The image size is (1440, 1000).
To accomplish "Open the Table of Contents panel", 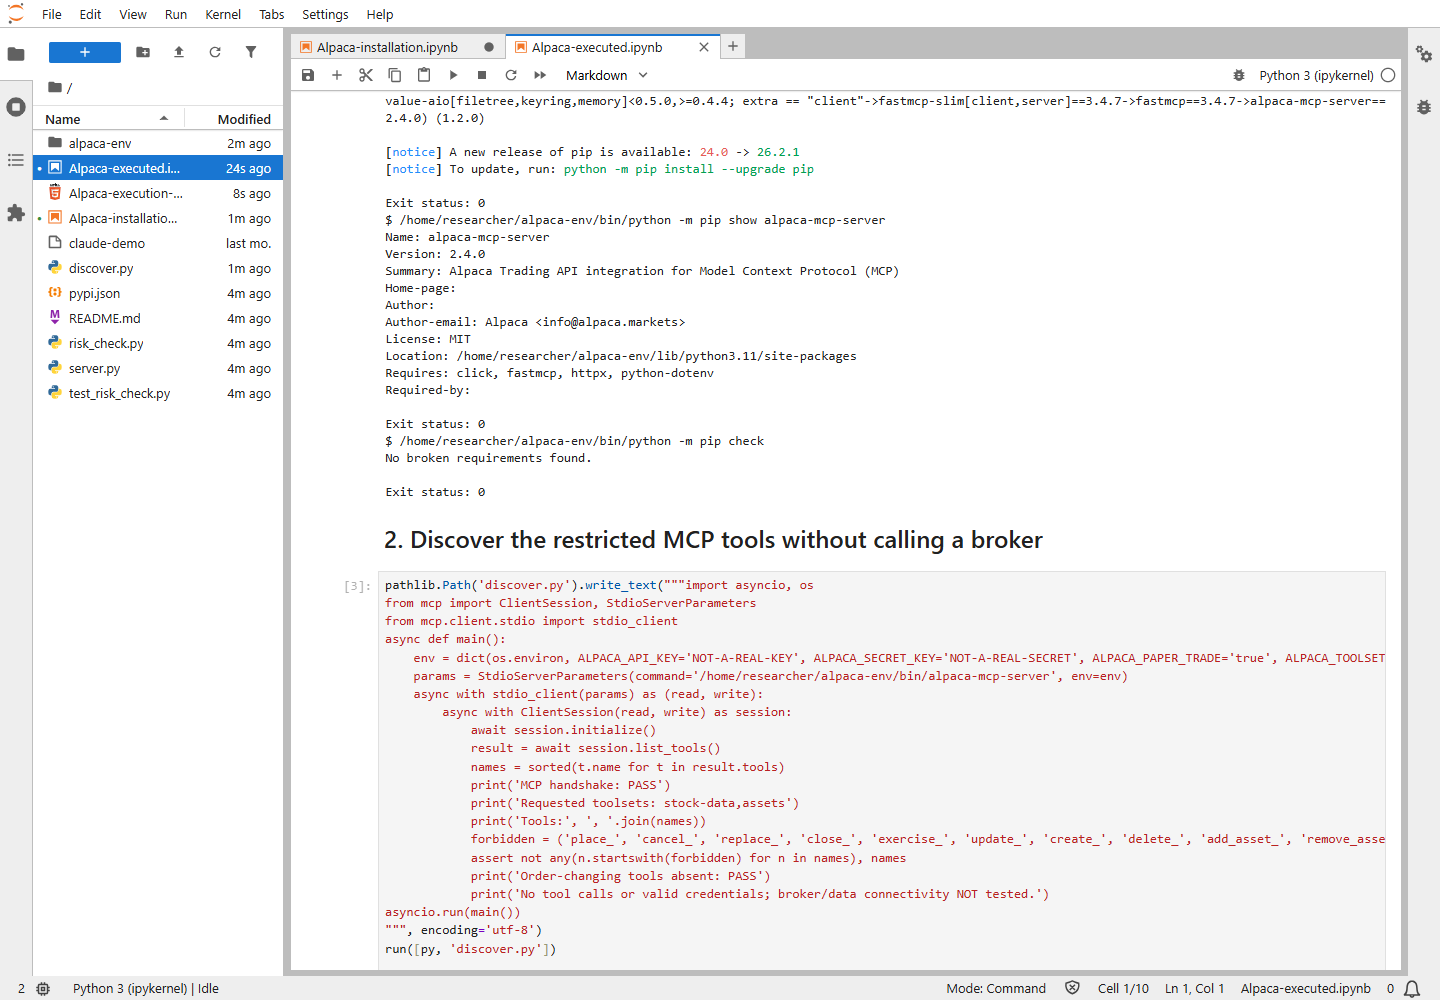I will click(16, 160).
